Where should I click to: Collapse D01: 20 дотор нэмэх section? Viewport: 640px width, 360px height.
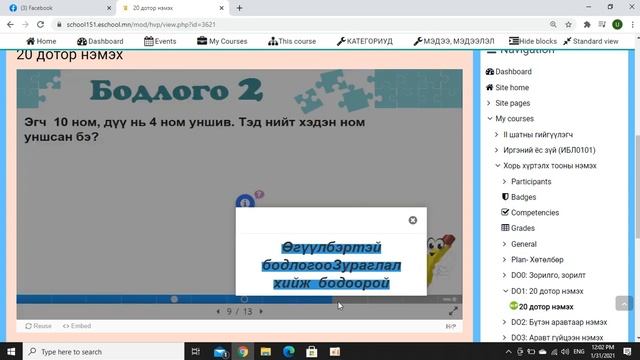pos(505,291)
